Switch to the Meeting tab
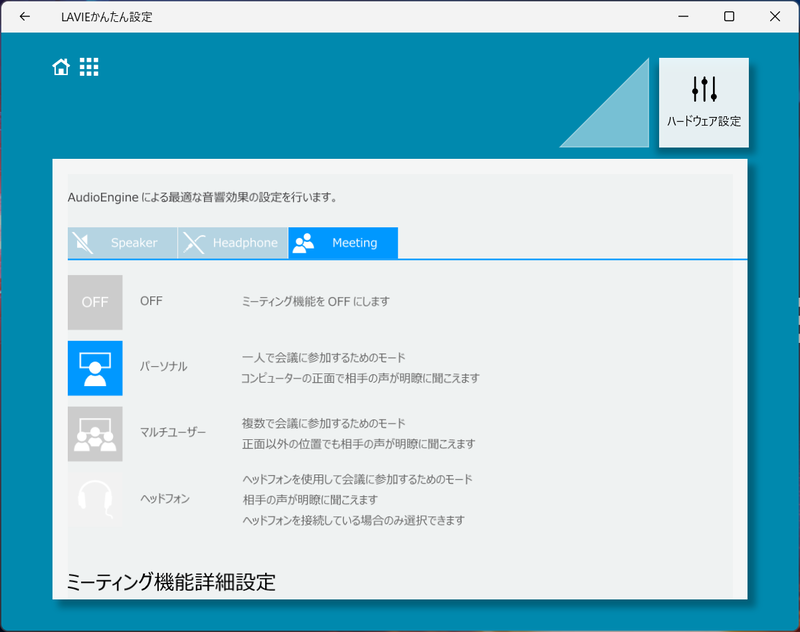 pyautogui.click(x=343, y=242)
